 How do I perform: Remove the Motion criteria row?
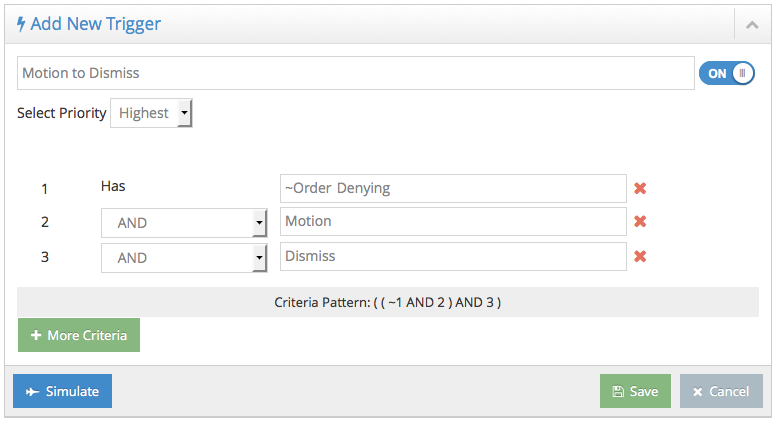point(640,222)
